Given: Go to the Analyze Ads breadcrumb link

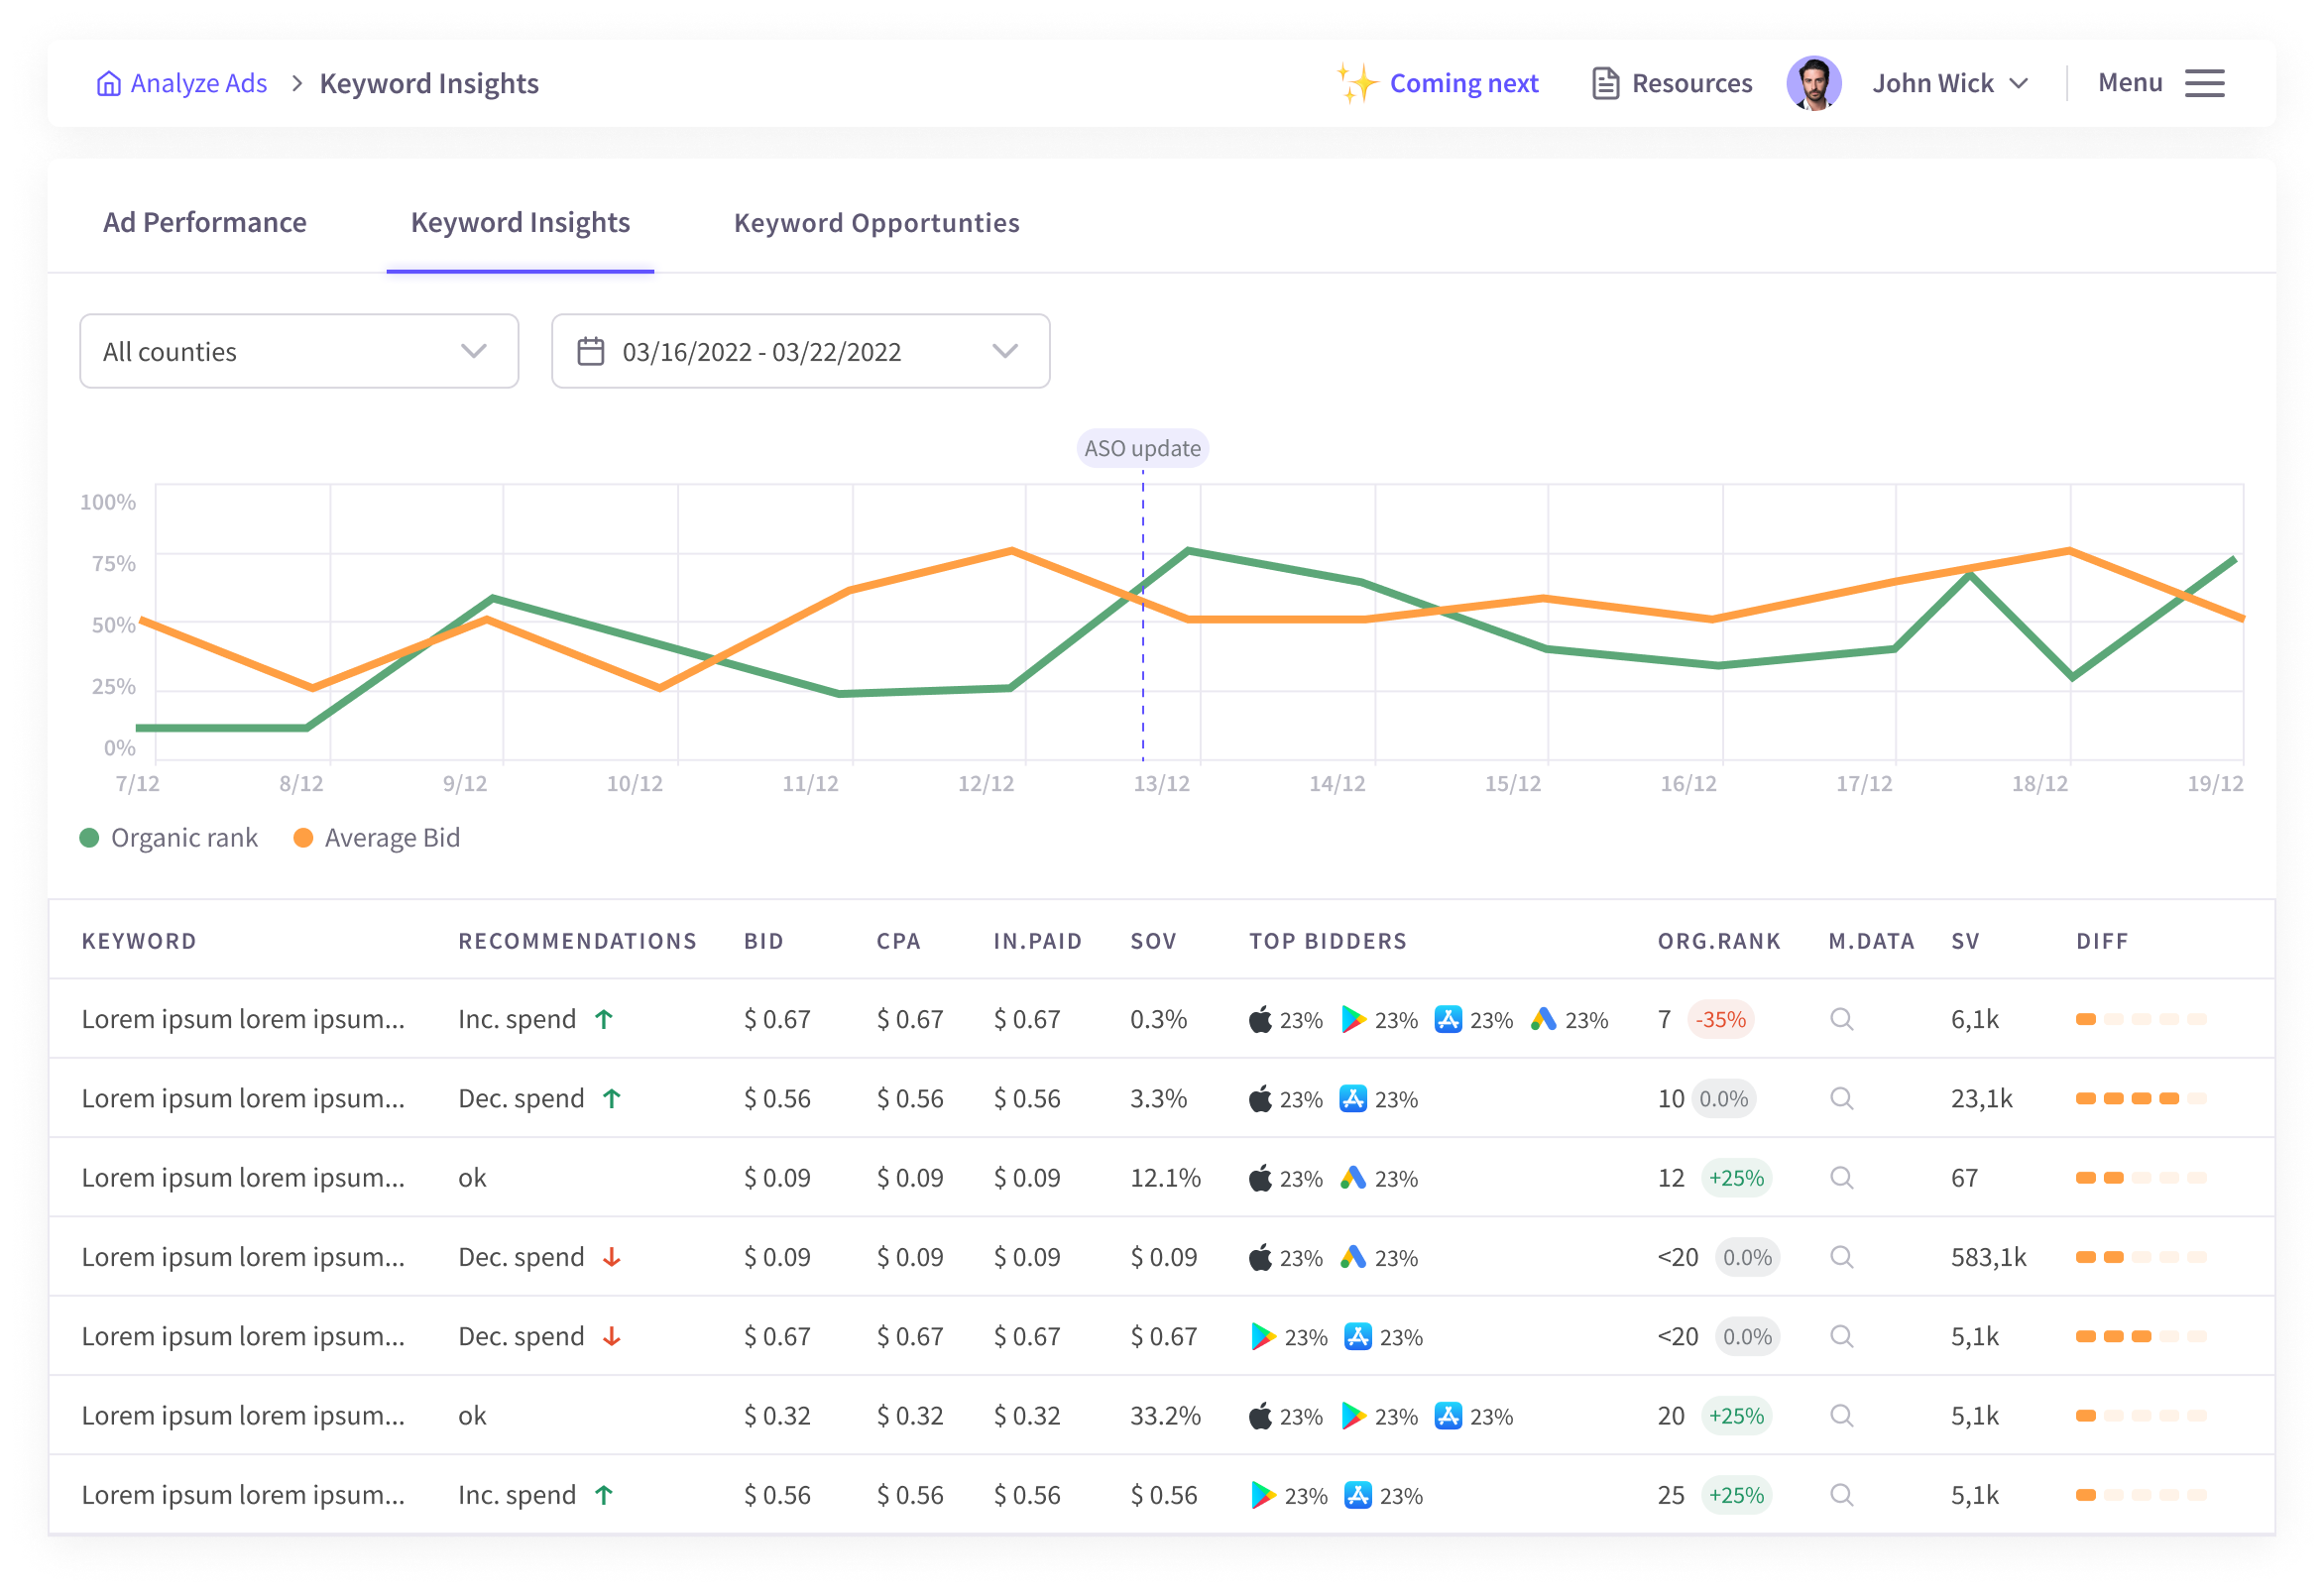Looking at the screenshot, I should (198, 83).
